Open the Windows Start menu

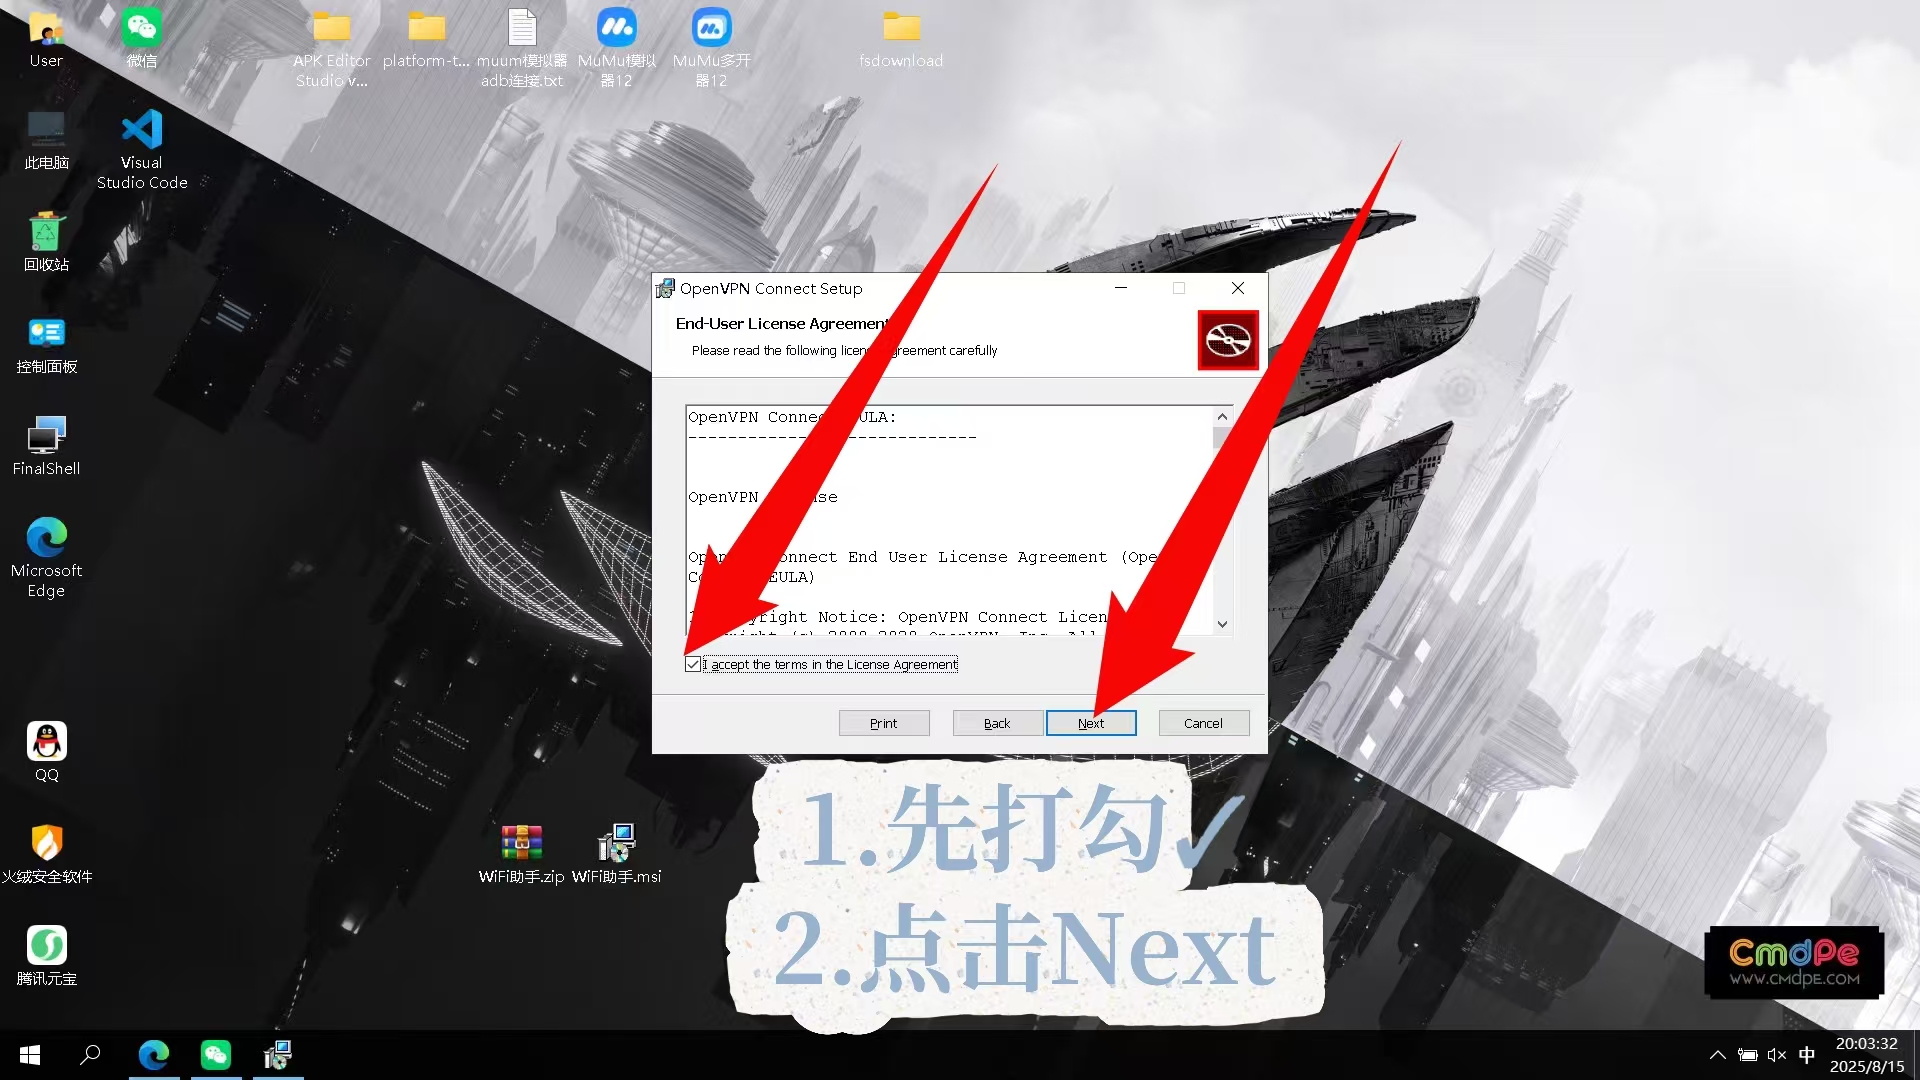point(30,1055)
